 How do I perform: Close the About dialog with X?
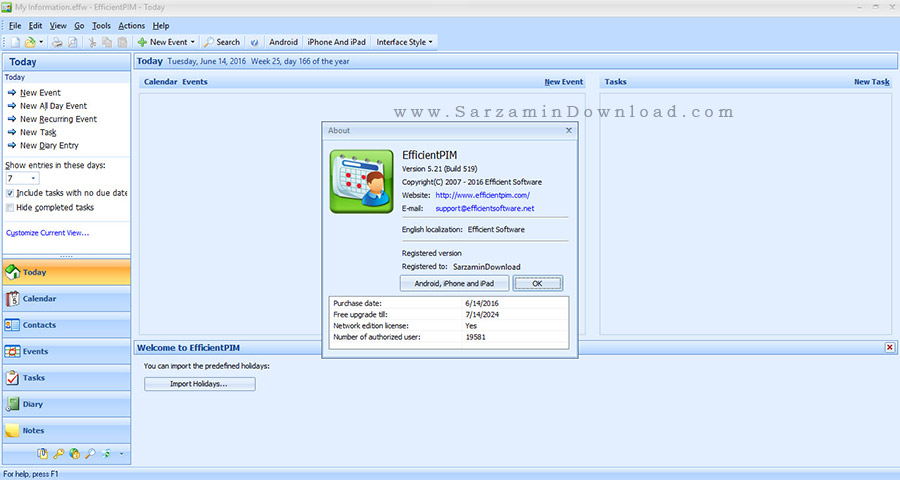click(569, 130)
